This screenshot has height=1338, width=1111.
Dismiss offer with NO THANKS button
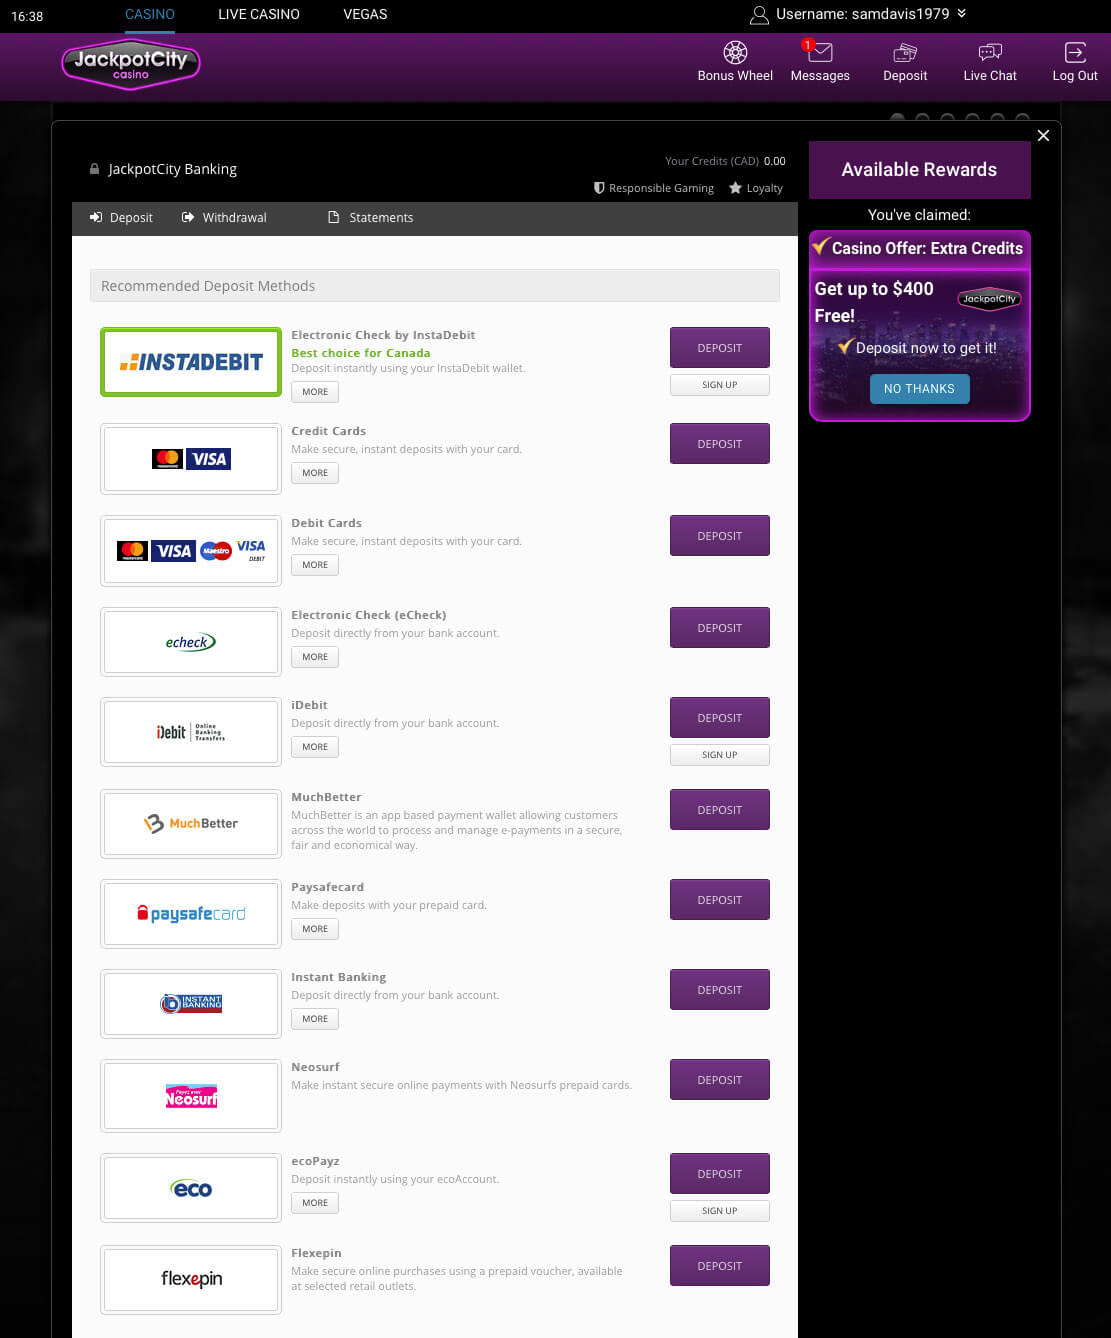pos(919,389)
